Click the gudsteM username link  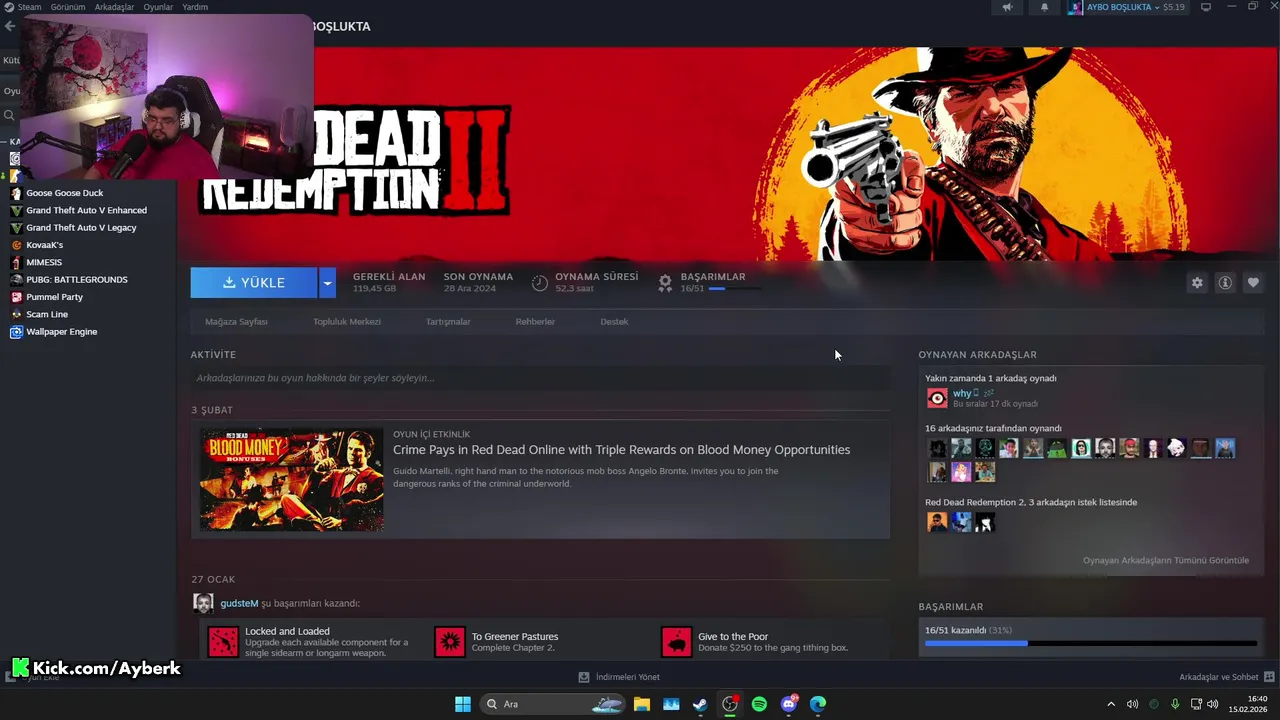[x=239, y=603]
